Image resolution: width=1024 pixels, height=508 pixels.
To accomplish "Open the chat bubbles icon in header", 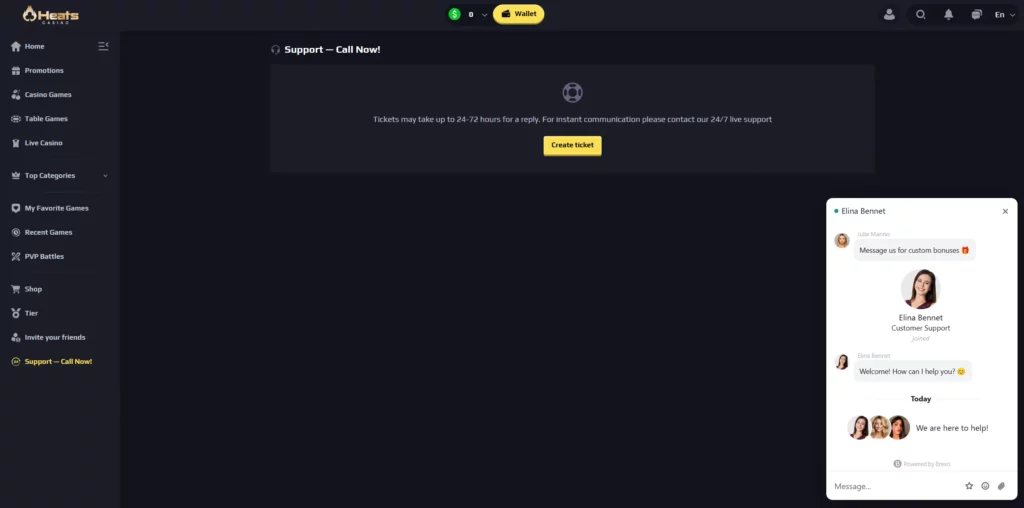I will (976, 14).
